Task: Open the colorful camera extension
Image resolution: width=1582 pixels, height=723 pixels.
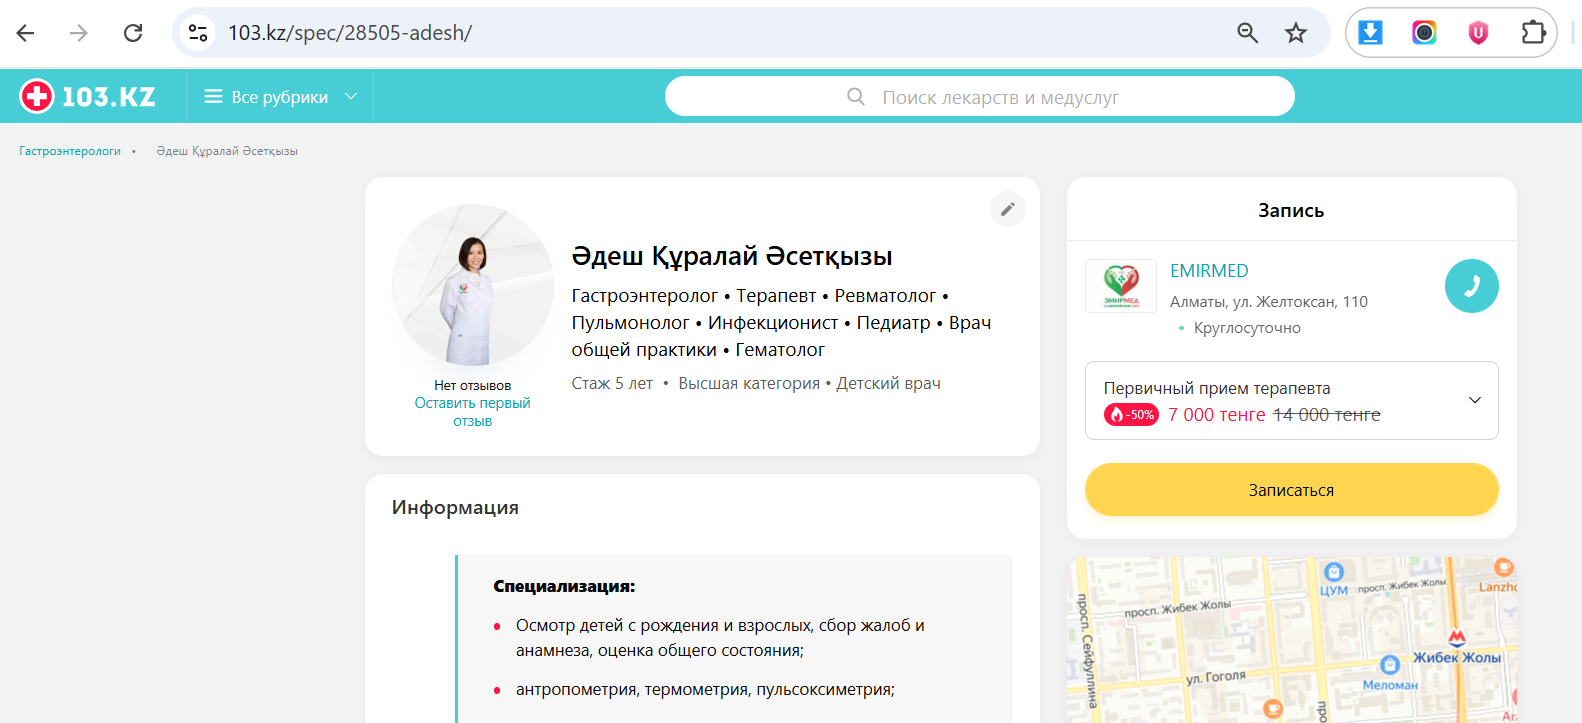Action: click(1424, 33)
